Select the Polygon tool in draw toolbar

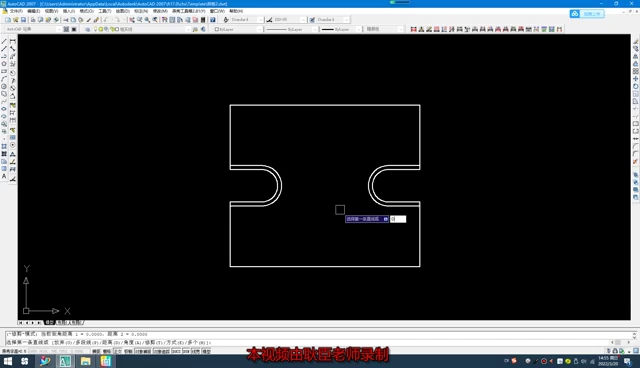tap(4, 64)
